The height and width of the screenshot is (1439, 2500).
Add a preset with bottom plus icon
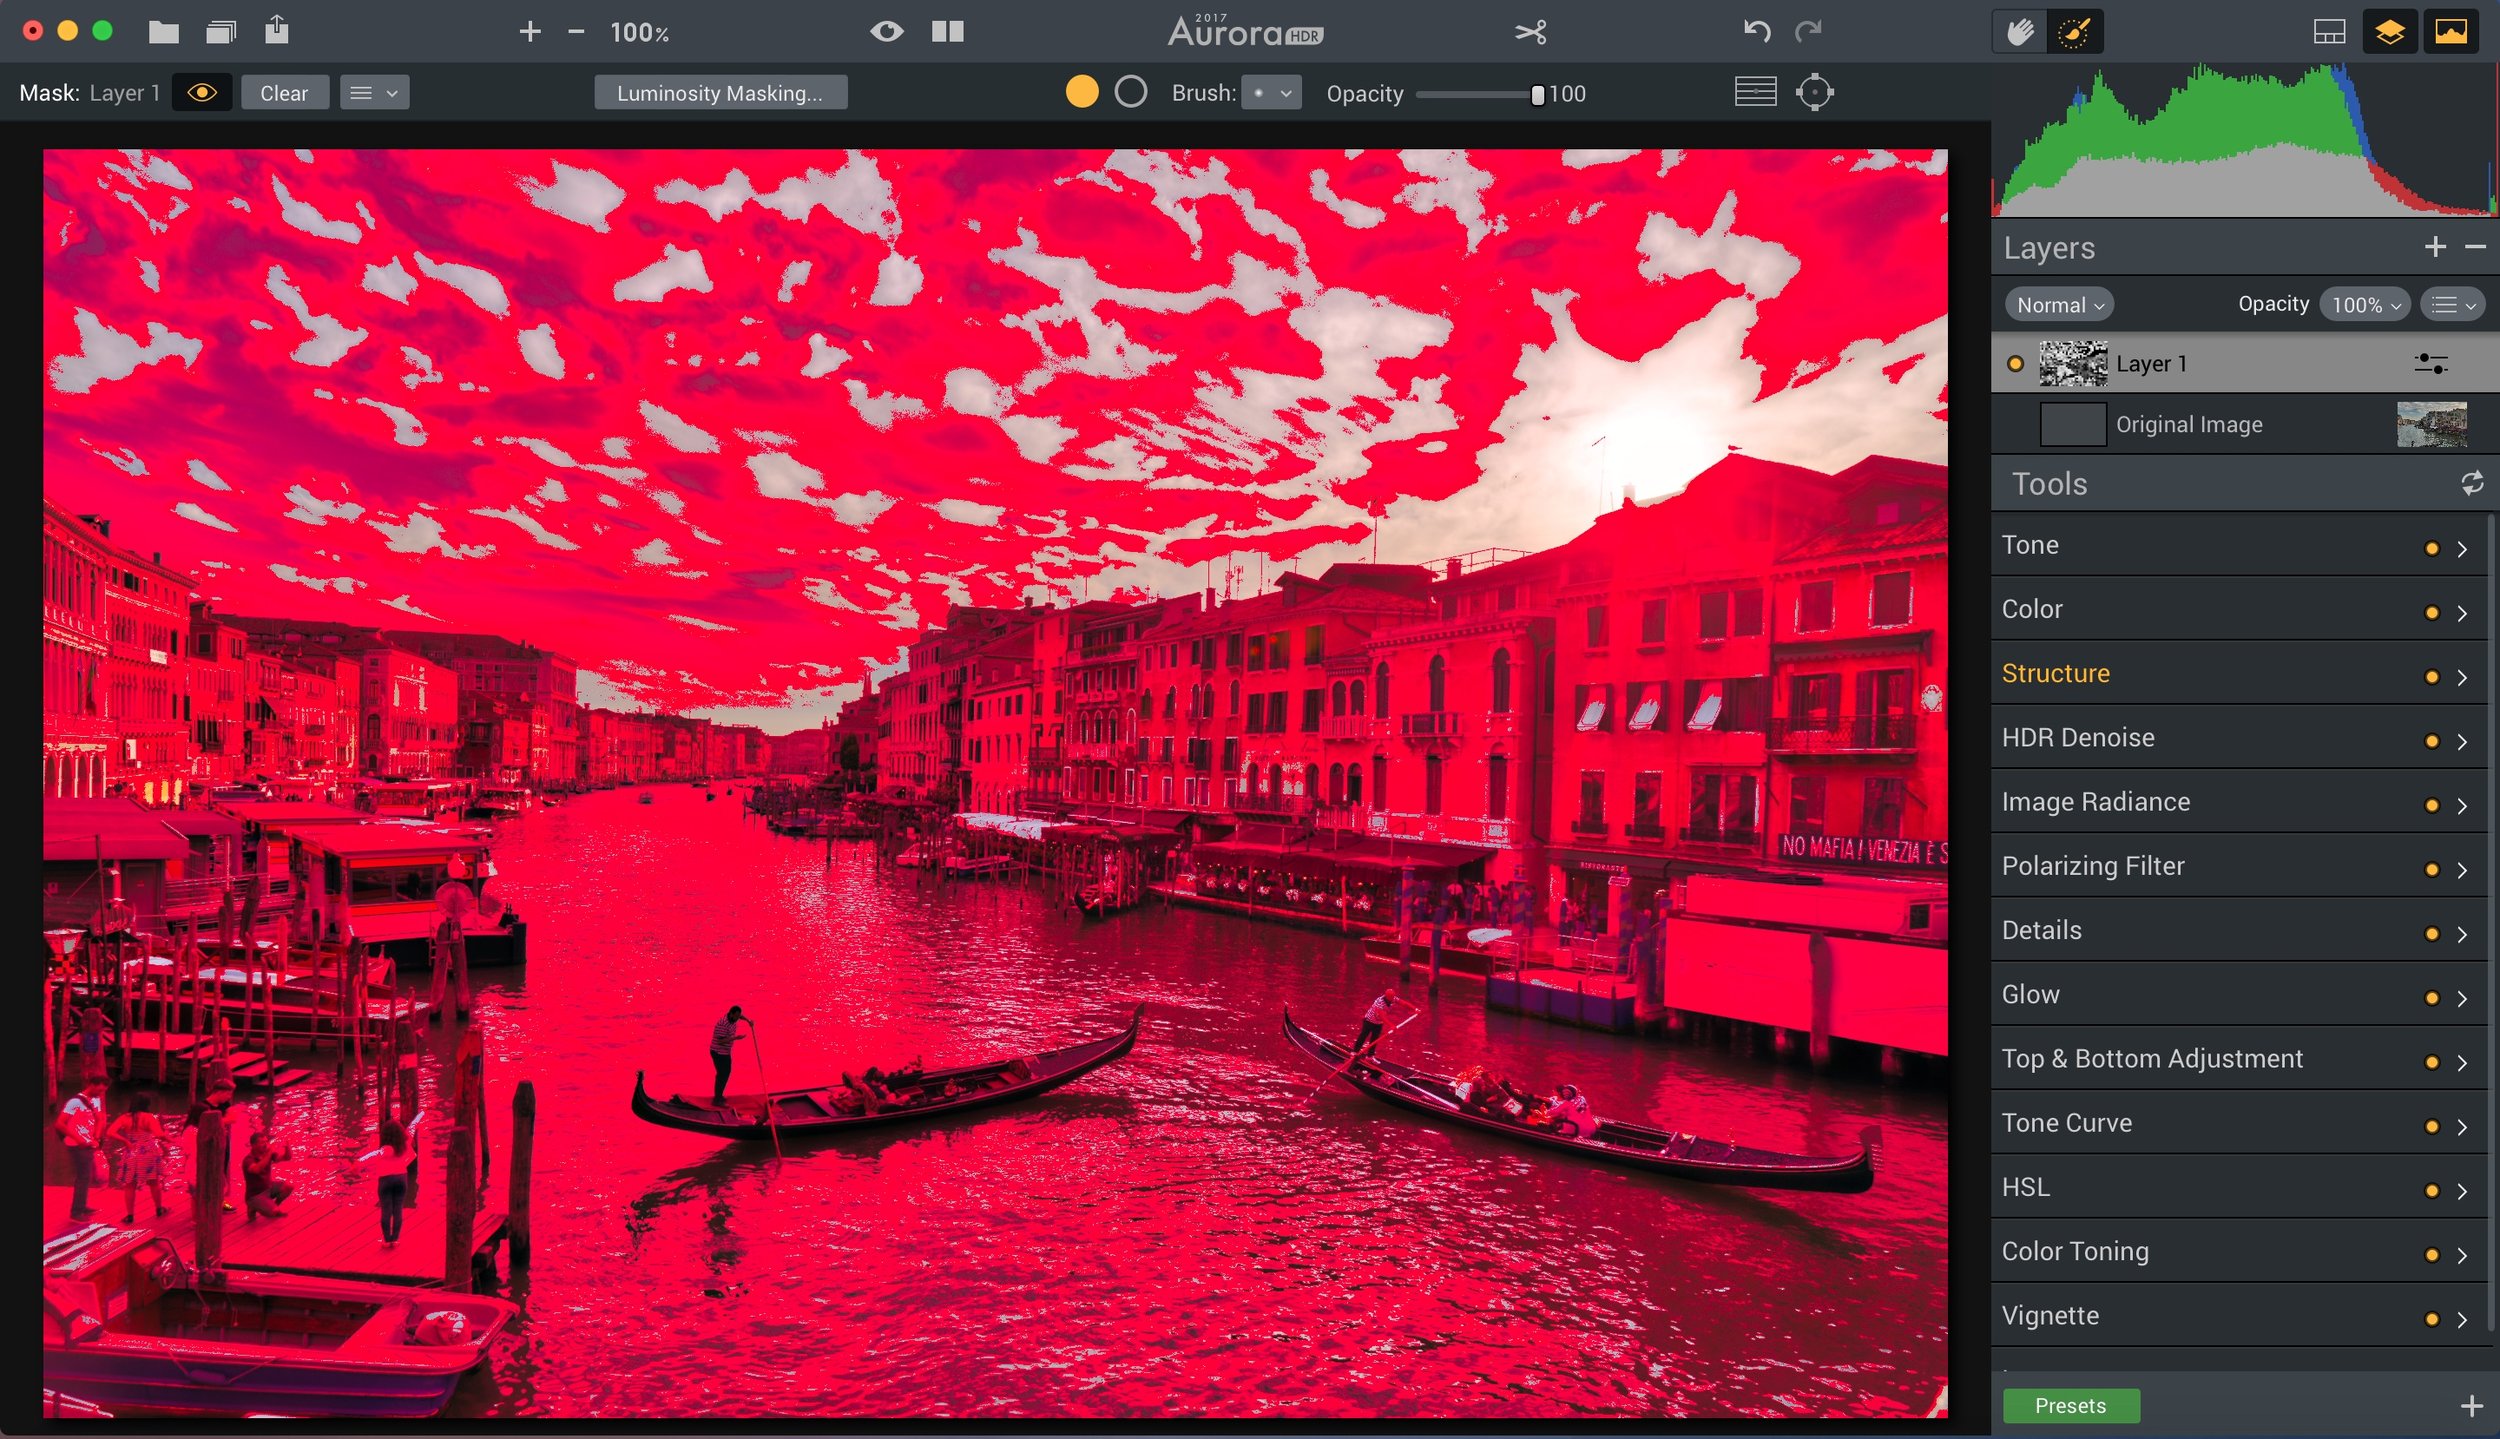(2471, 1406)
